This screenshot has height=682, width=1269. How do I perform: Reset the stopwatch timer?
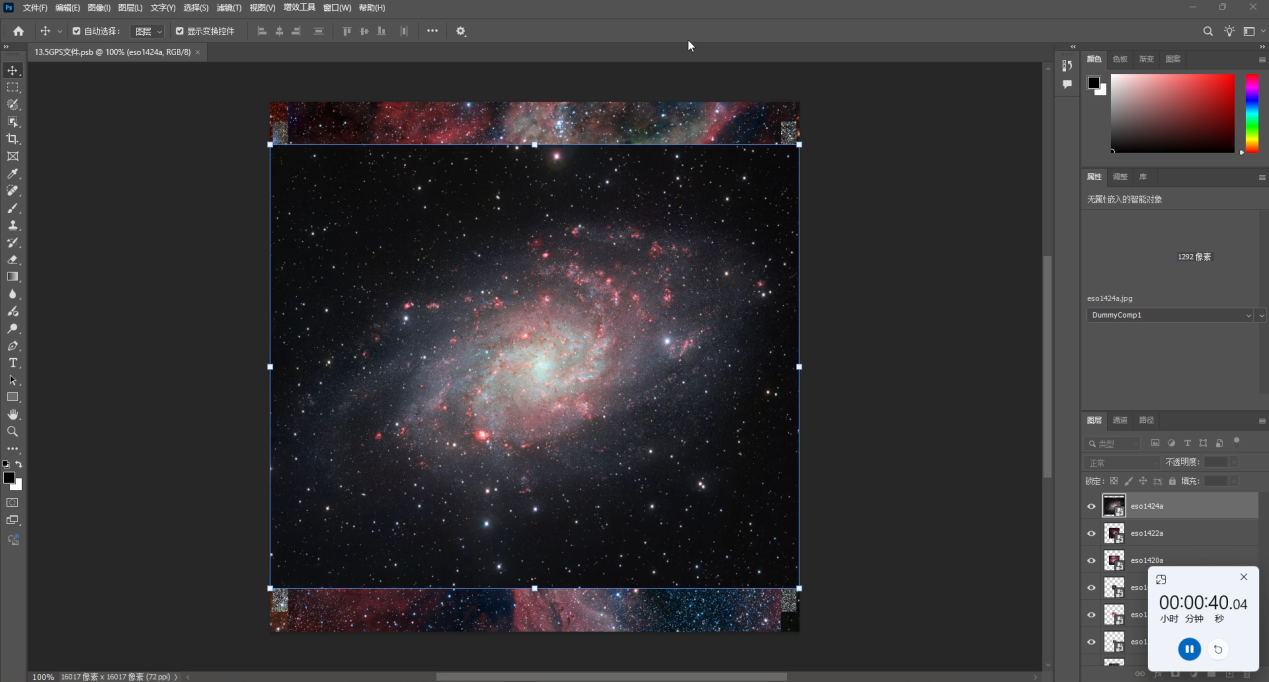(1218, 650)
